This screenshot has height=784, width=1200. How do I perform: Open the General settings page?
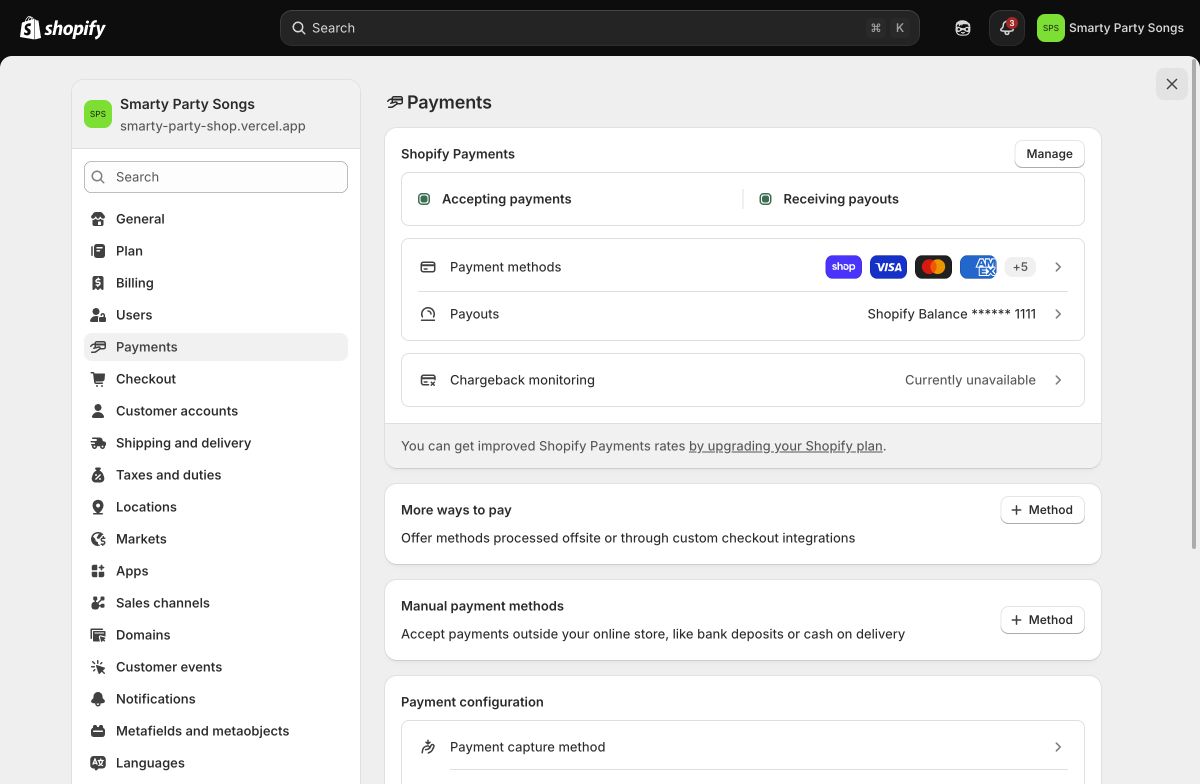[216, 219]
